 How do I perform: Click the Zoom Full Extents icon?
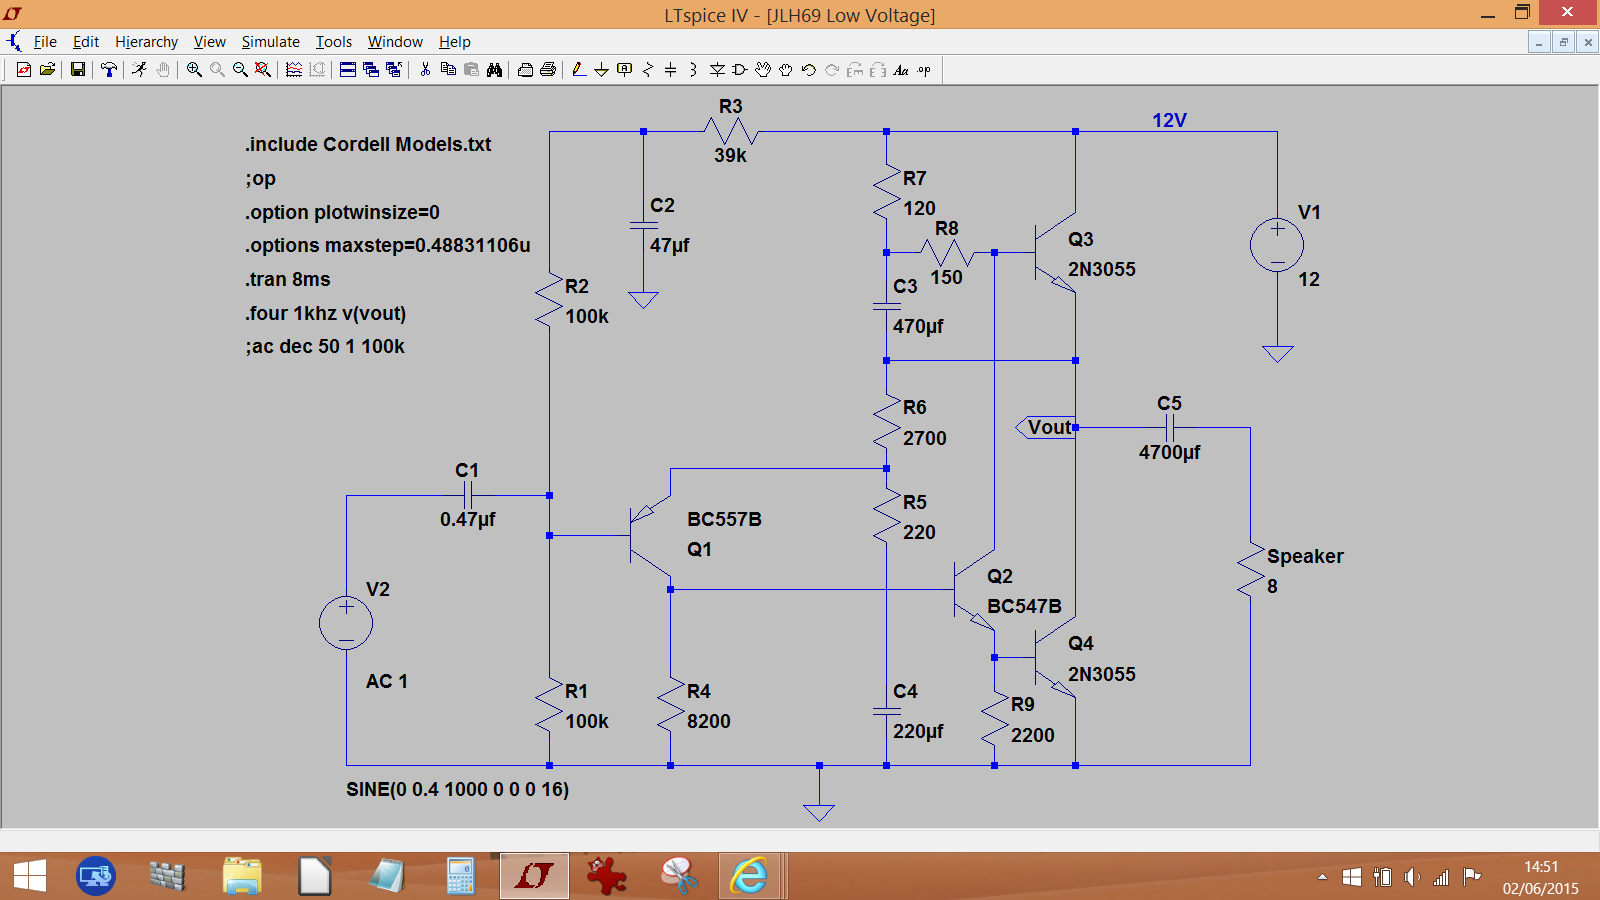[263, 70]
